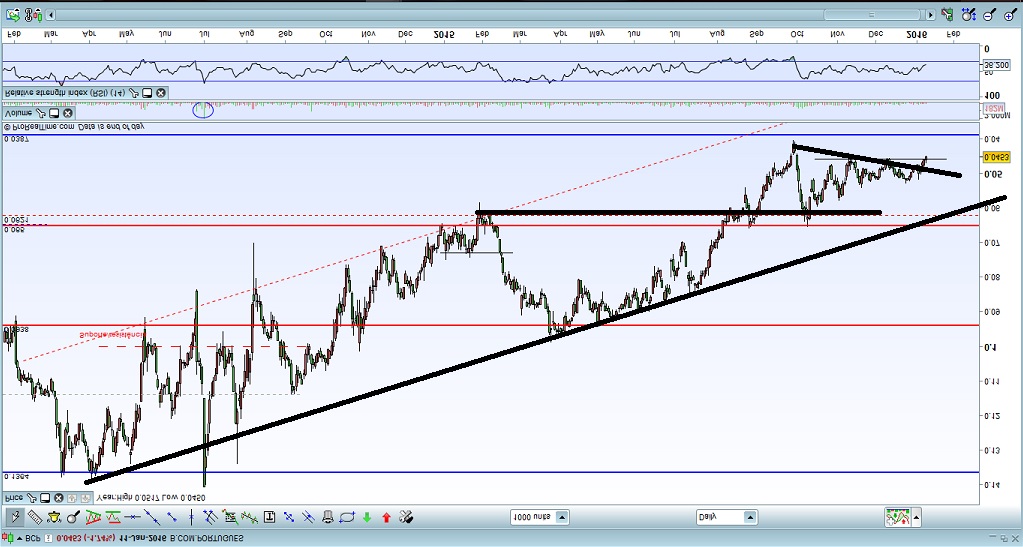Select the crossed parallel lines tool
The height and width of the screenshot is (547, 1023).
210,518
